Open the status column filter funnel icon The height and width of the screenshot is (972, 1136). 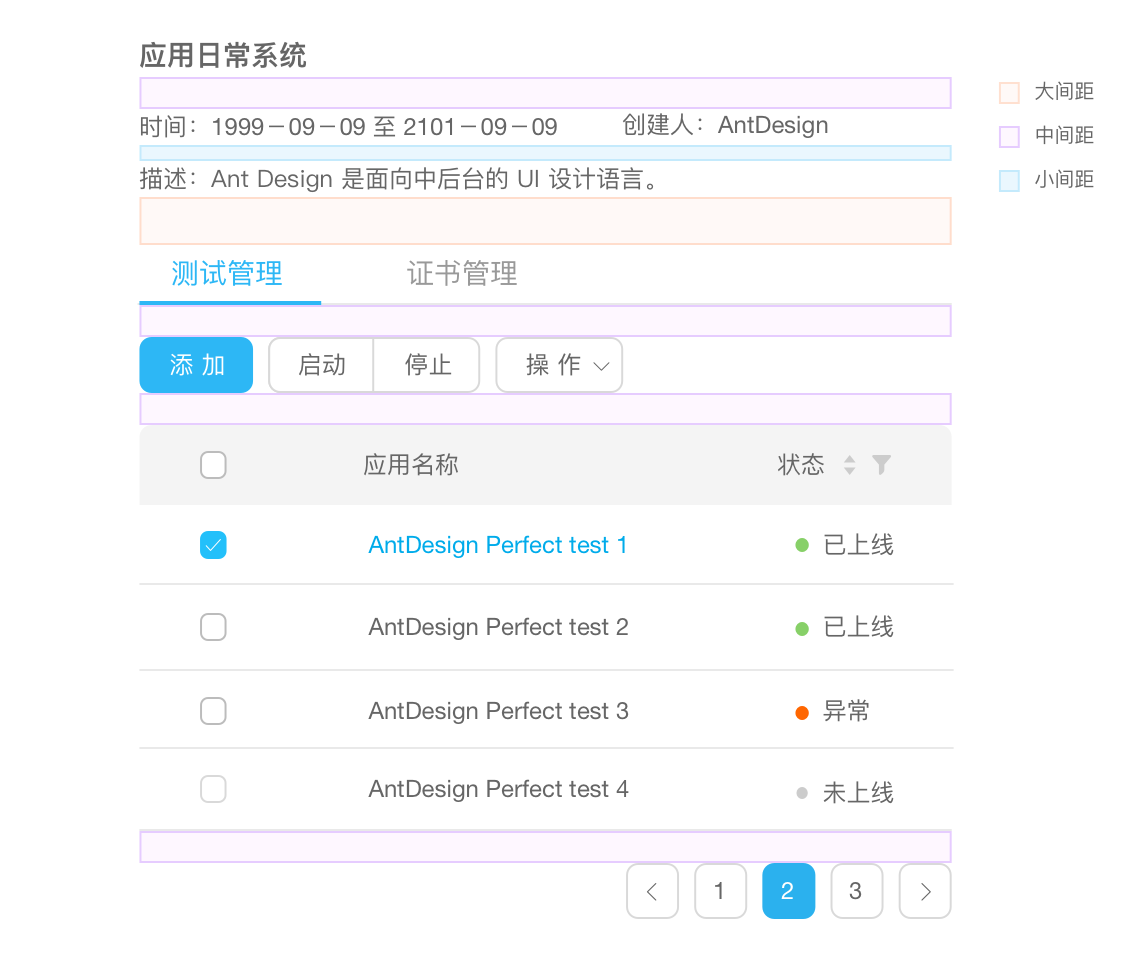pyautogui.click(x=881, y=464)
